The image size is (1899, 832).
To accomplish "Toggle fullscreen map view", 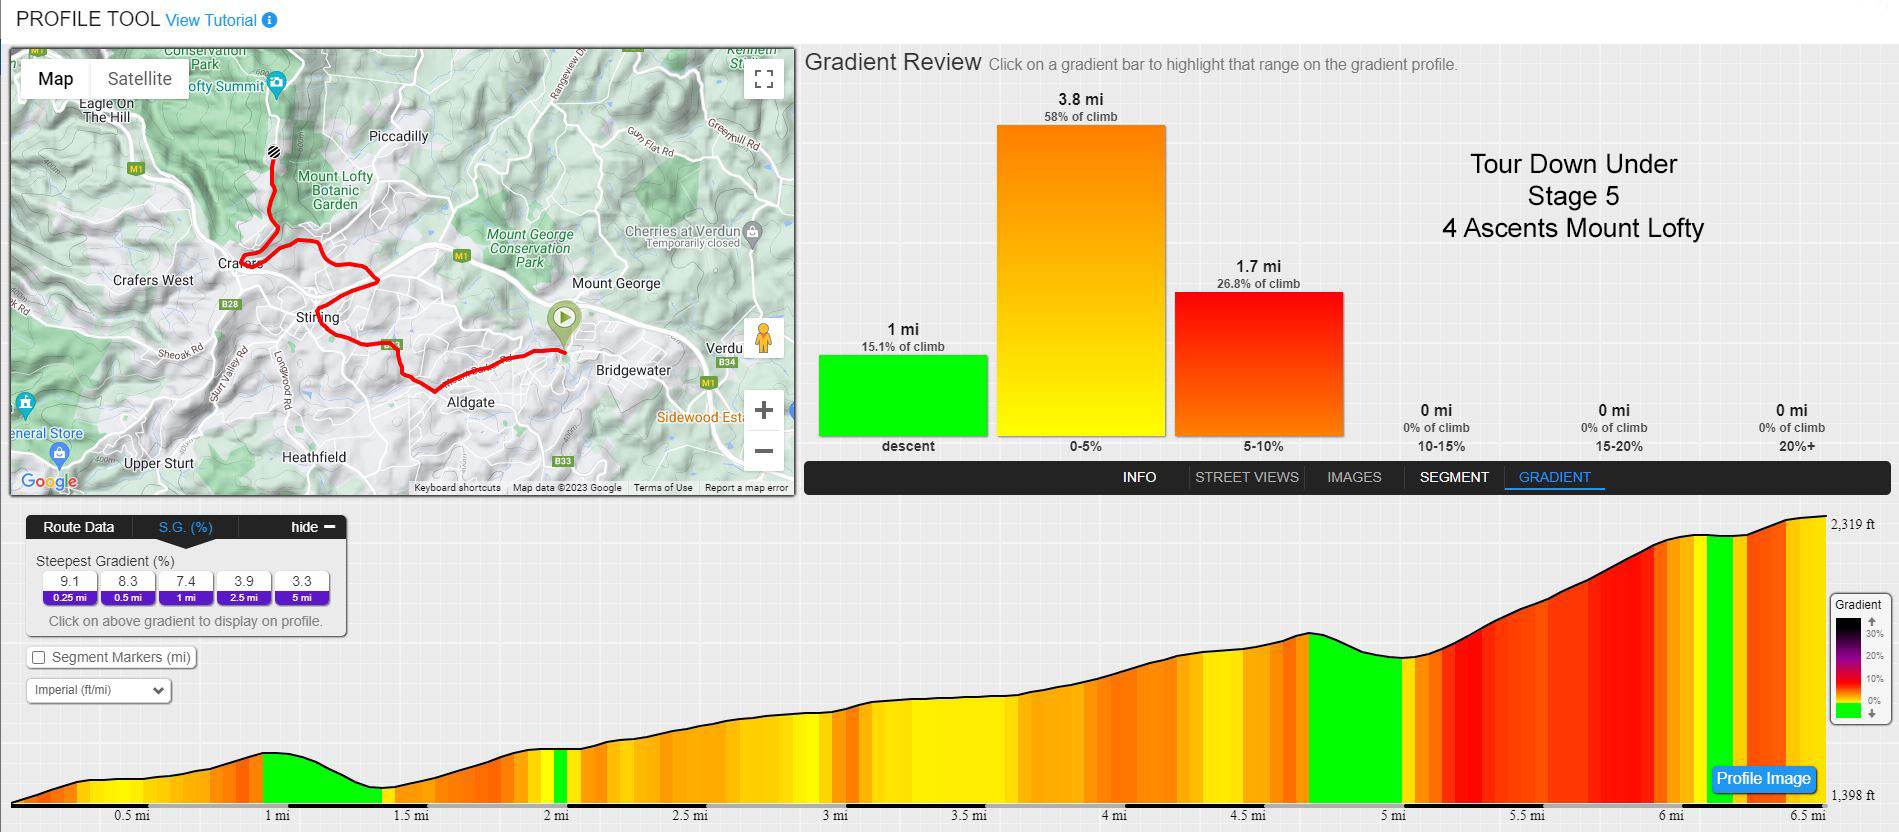I will (764, 79).
